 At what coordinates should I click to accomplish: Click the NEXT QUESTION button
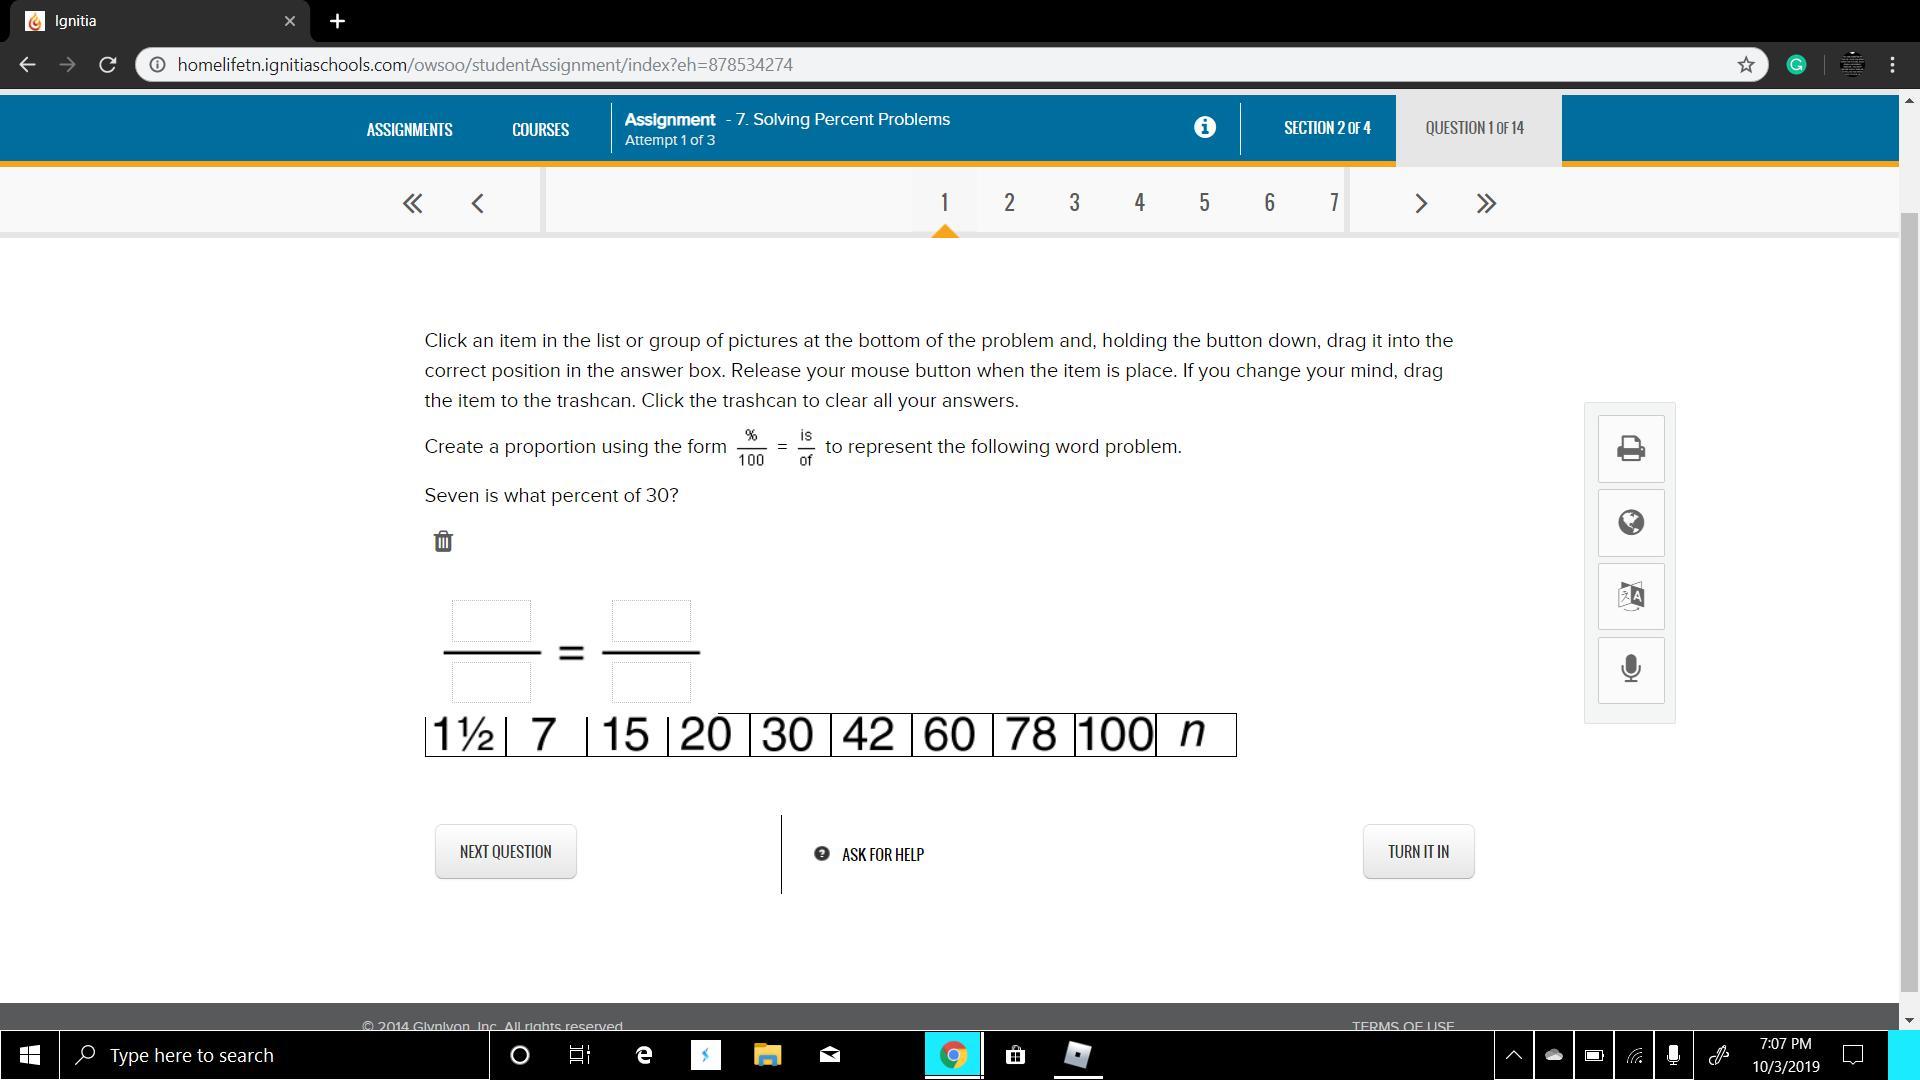click(x=505, y=851)
